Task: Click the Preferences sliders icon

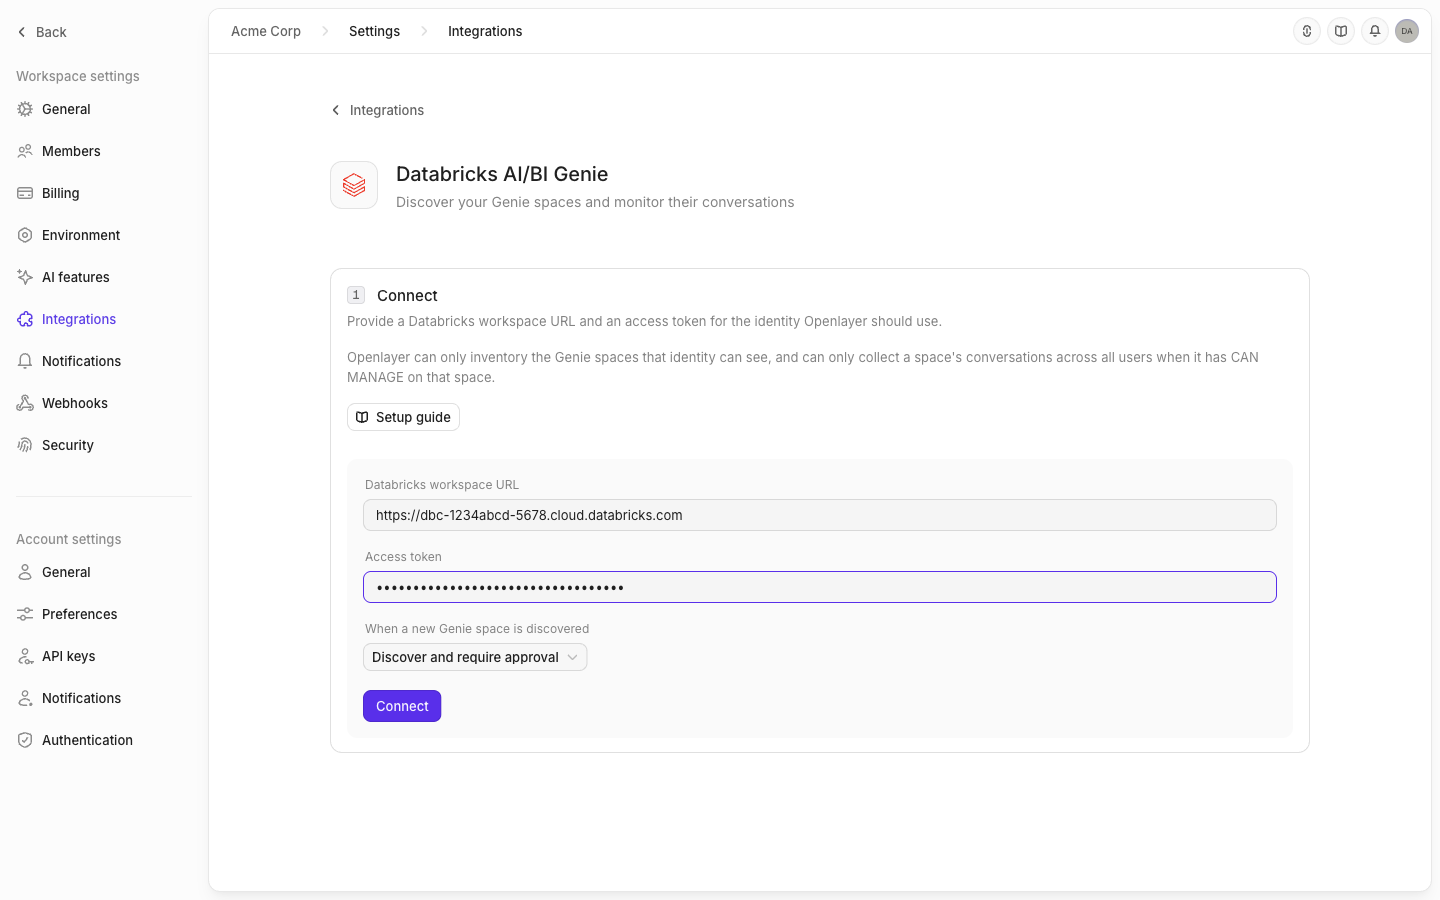Action: point(25,614)
